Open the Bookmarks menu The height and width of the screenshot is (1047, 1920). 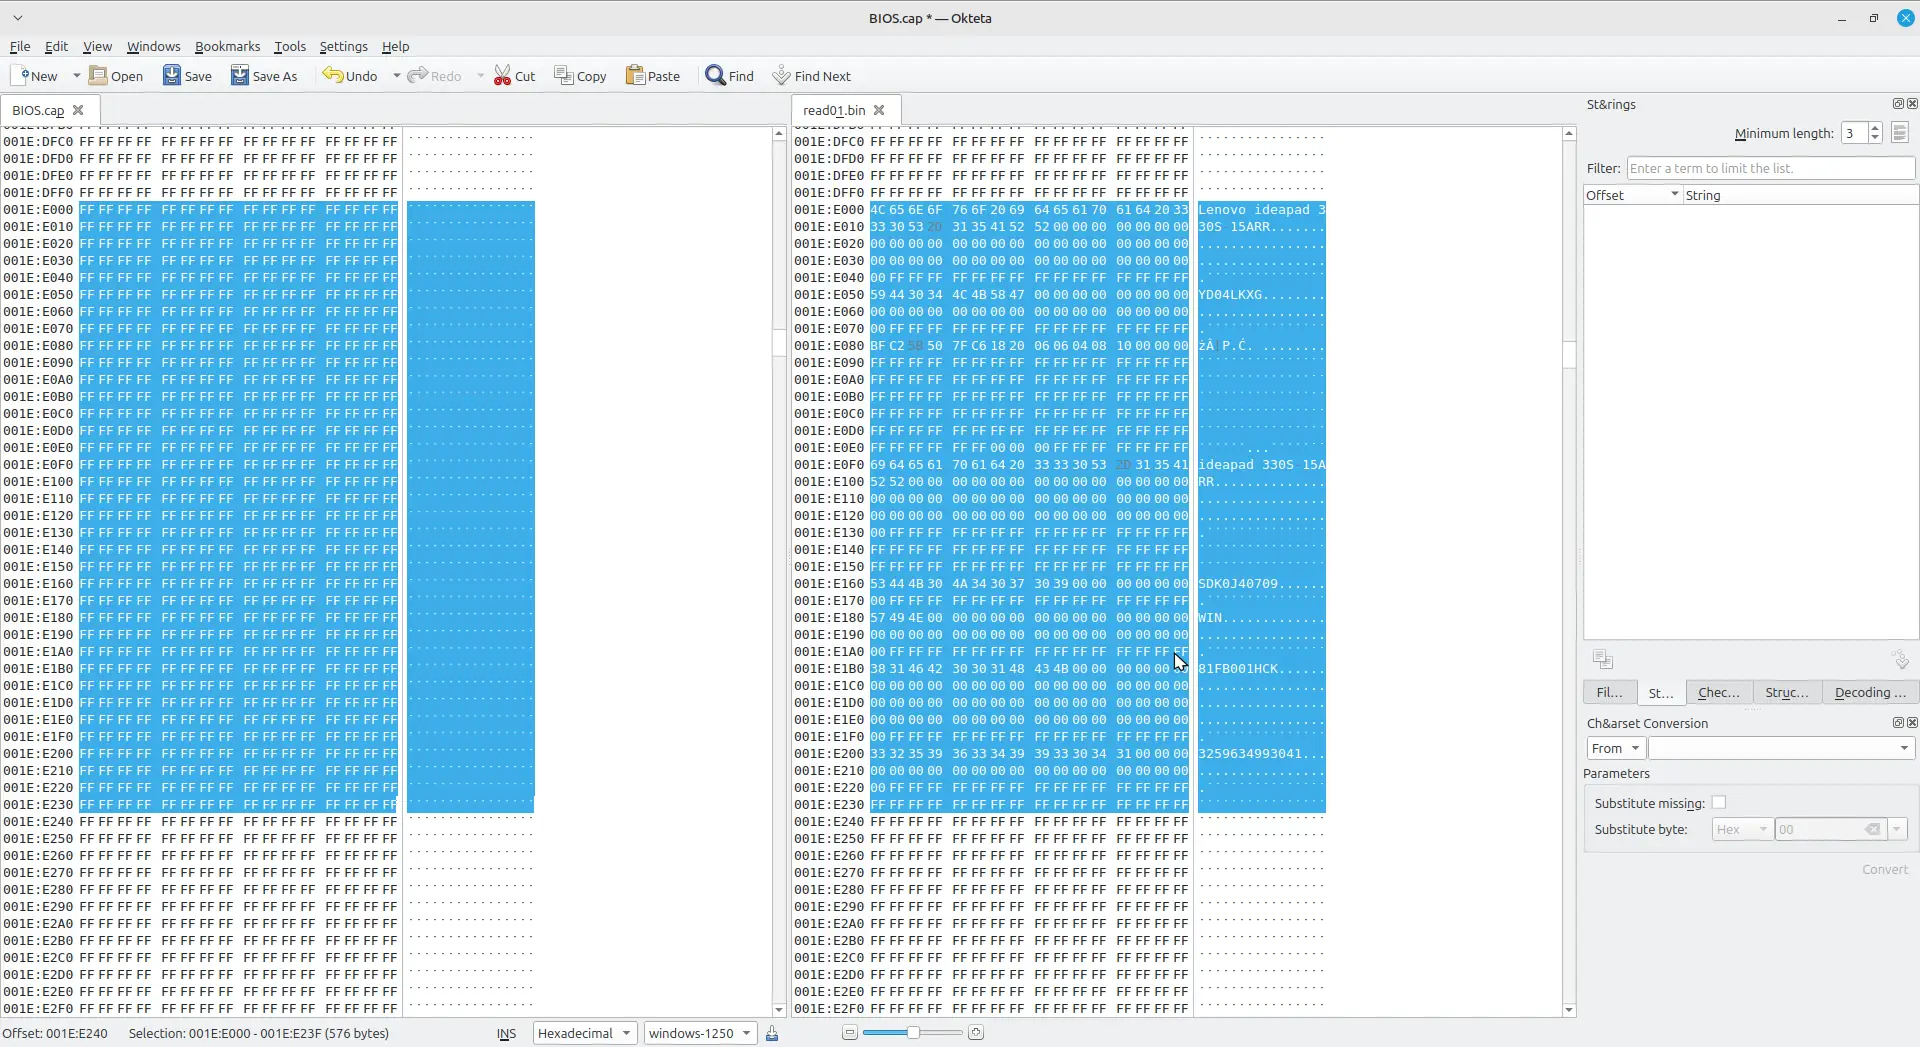point(227,46)
